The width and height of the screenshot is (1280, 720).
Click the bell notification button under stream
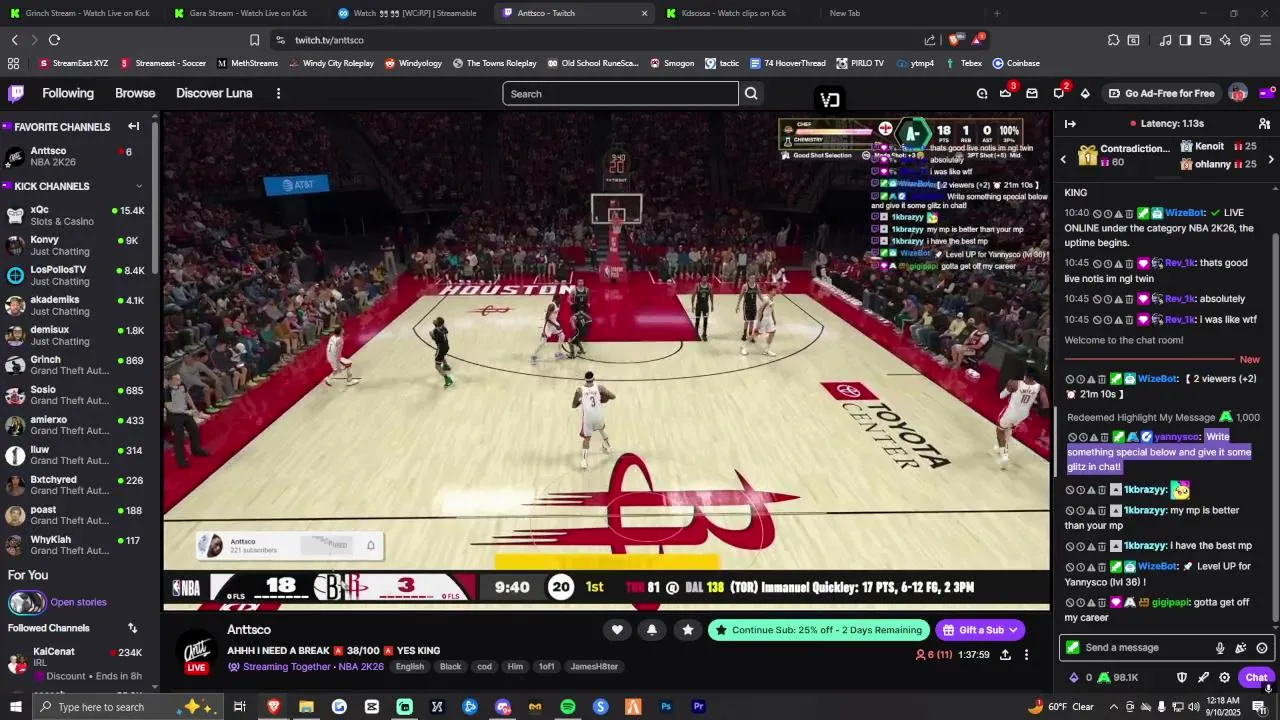coord(652,629)
